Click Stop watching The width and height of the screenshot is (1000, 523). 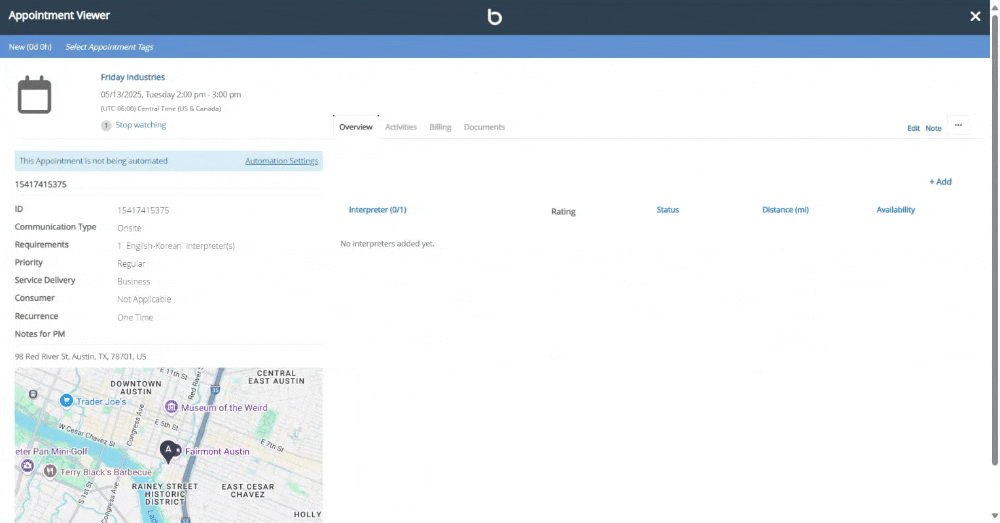[x=141, y=125]
